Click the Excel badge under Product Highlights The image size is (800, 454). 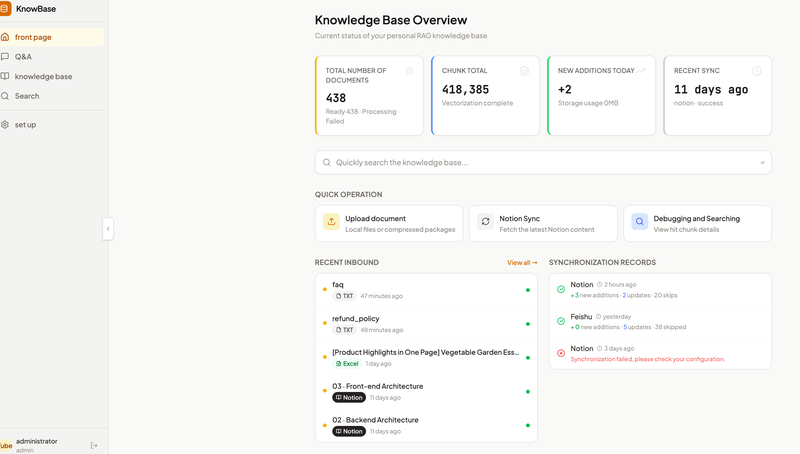pos(347,364)
